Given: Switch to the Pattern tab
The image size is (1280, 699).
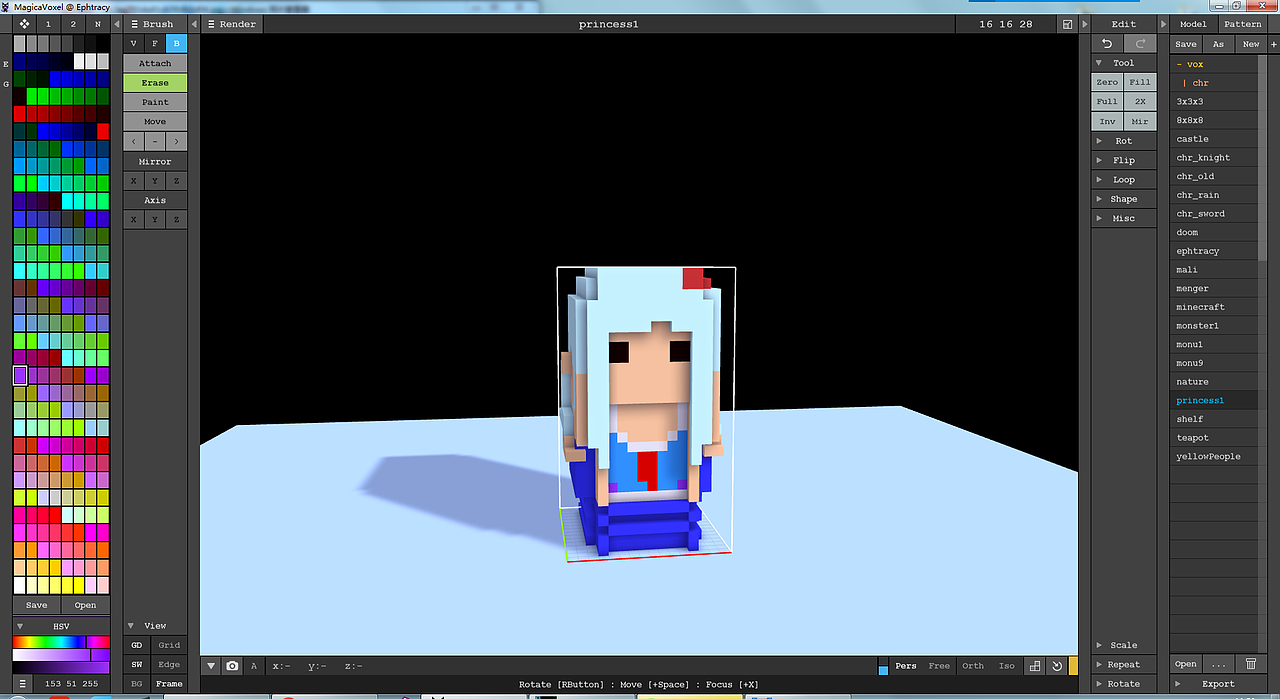Looking at the screenshot, I should pos(1243,23).
